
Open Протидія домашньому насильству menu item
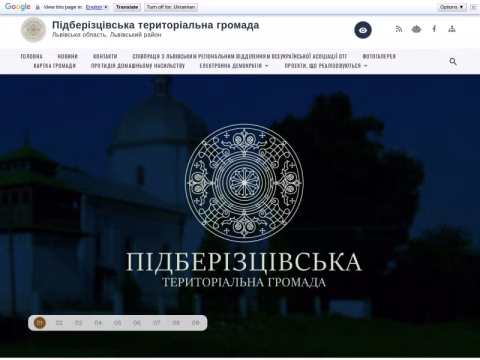(x=138, y=66)
